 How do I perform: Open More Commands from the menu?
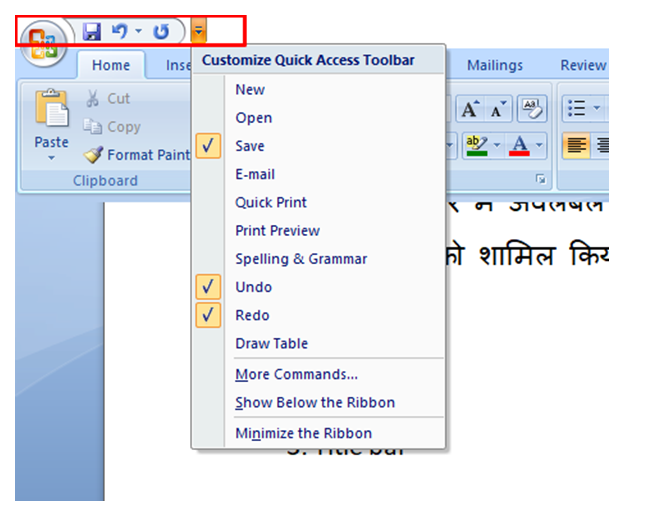[x=296, y=374]
